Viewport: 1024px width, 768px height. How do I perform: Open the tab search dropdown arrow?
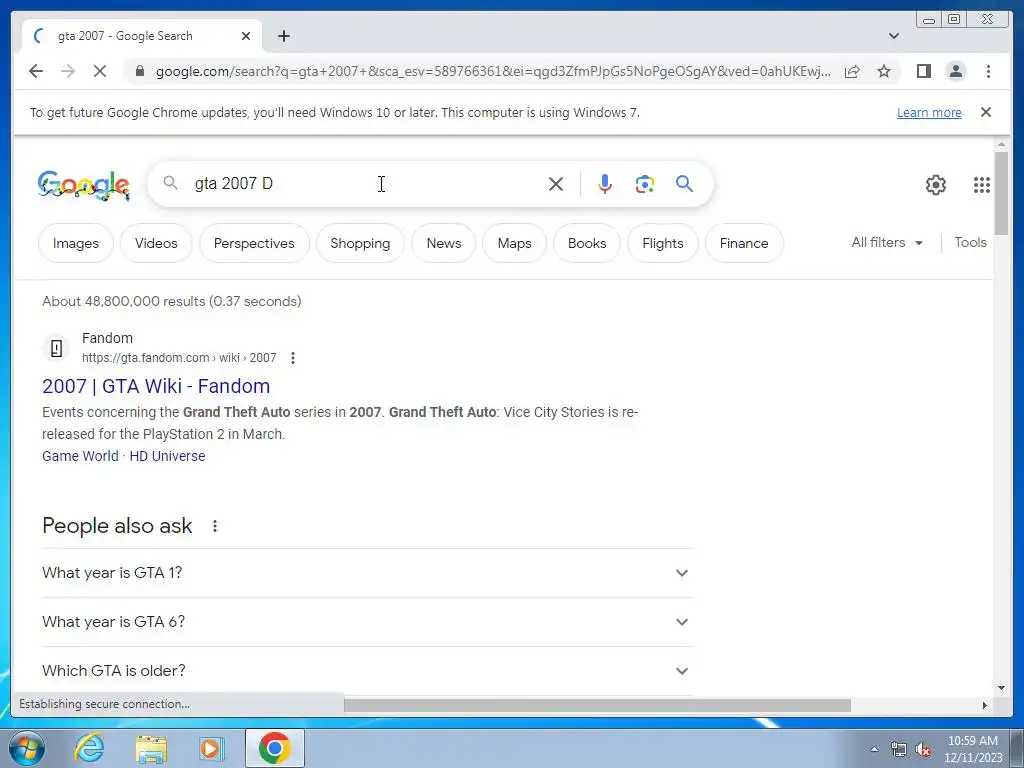pyautogui.click(x=893, y=36)
